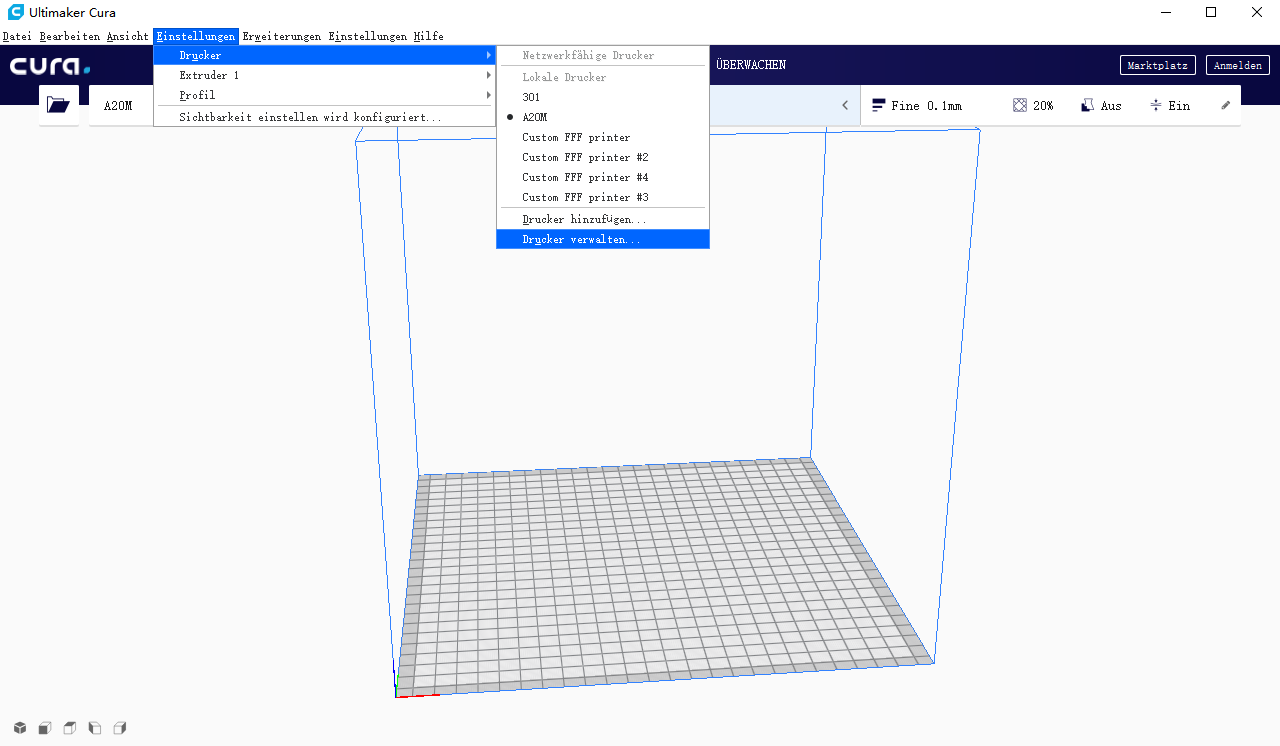Open the Ansicht menu
Viewport: 1280px width, 746px height.
[x=128, y=36]
